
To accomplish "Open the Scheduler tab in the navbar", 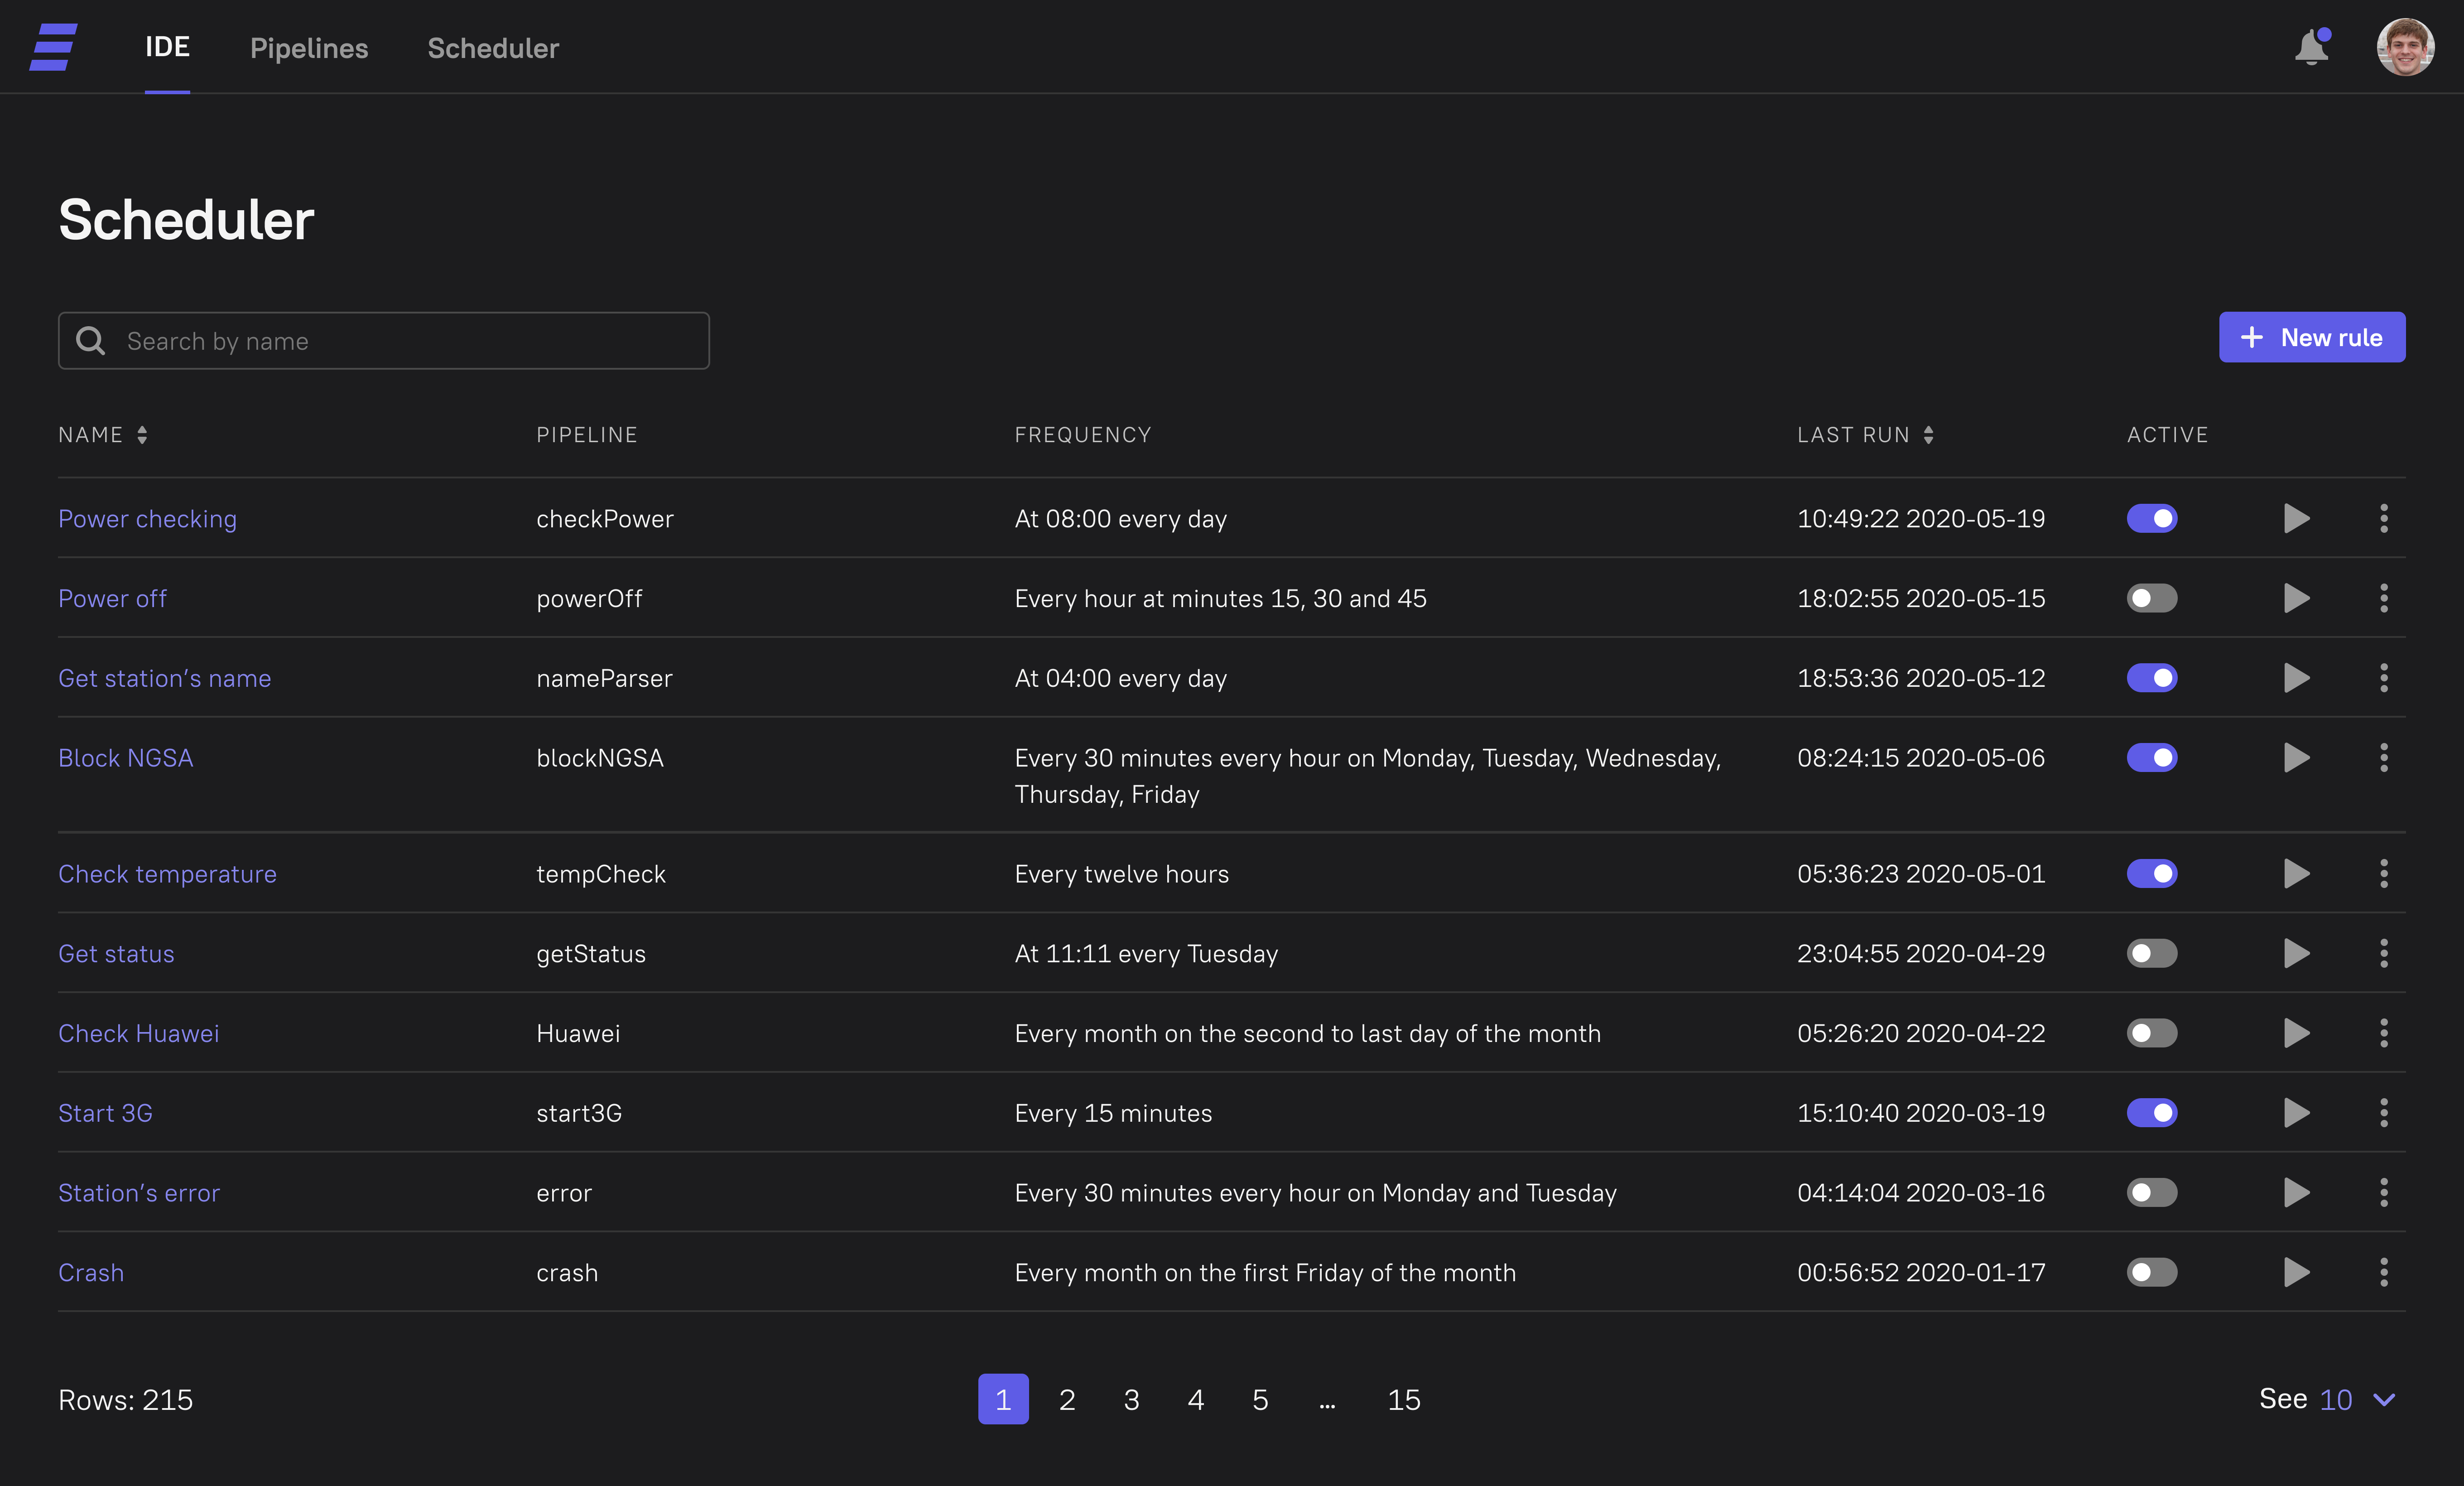I will tap(493, 48).
